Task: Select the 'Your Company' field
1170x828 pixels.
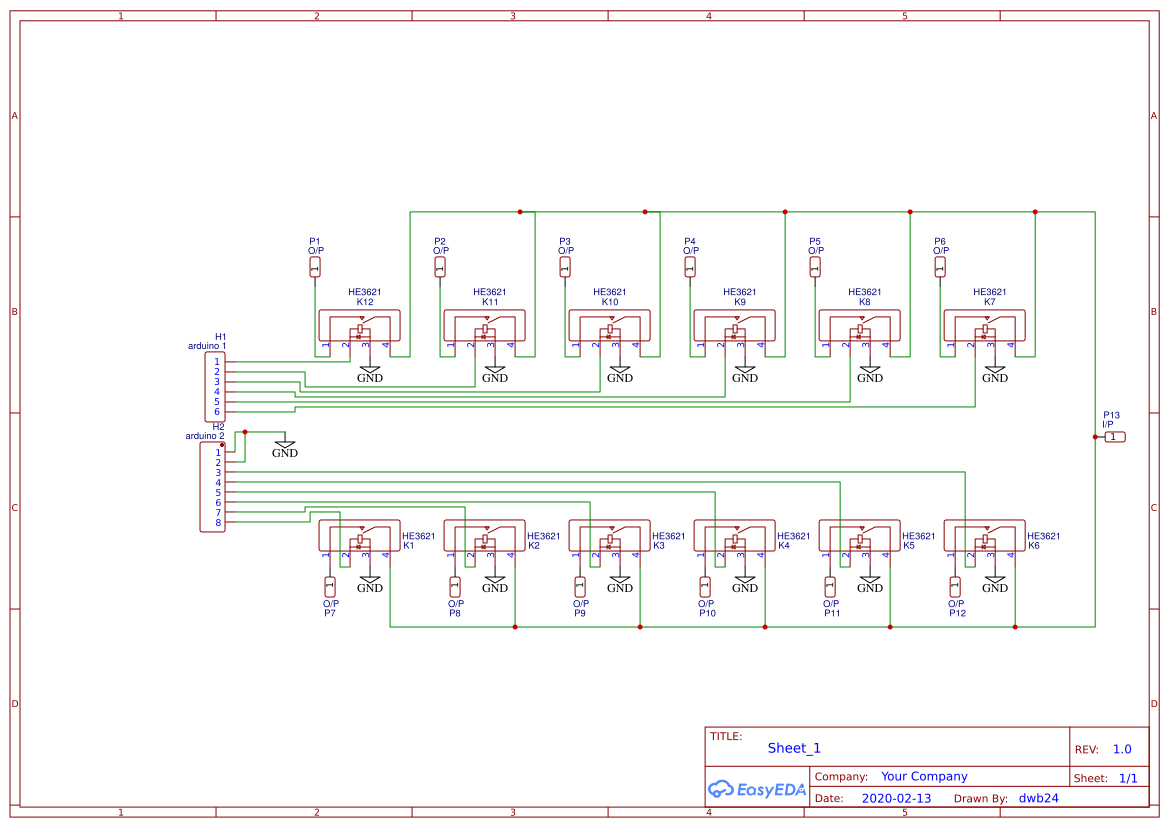Action: tap(924, 776)
